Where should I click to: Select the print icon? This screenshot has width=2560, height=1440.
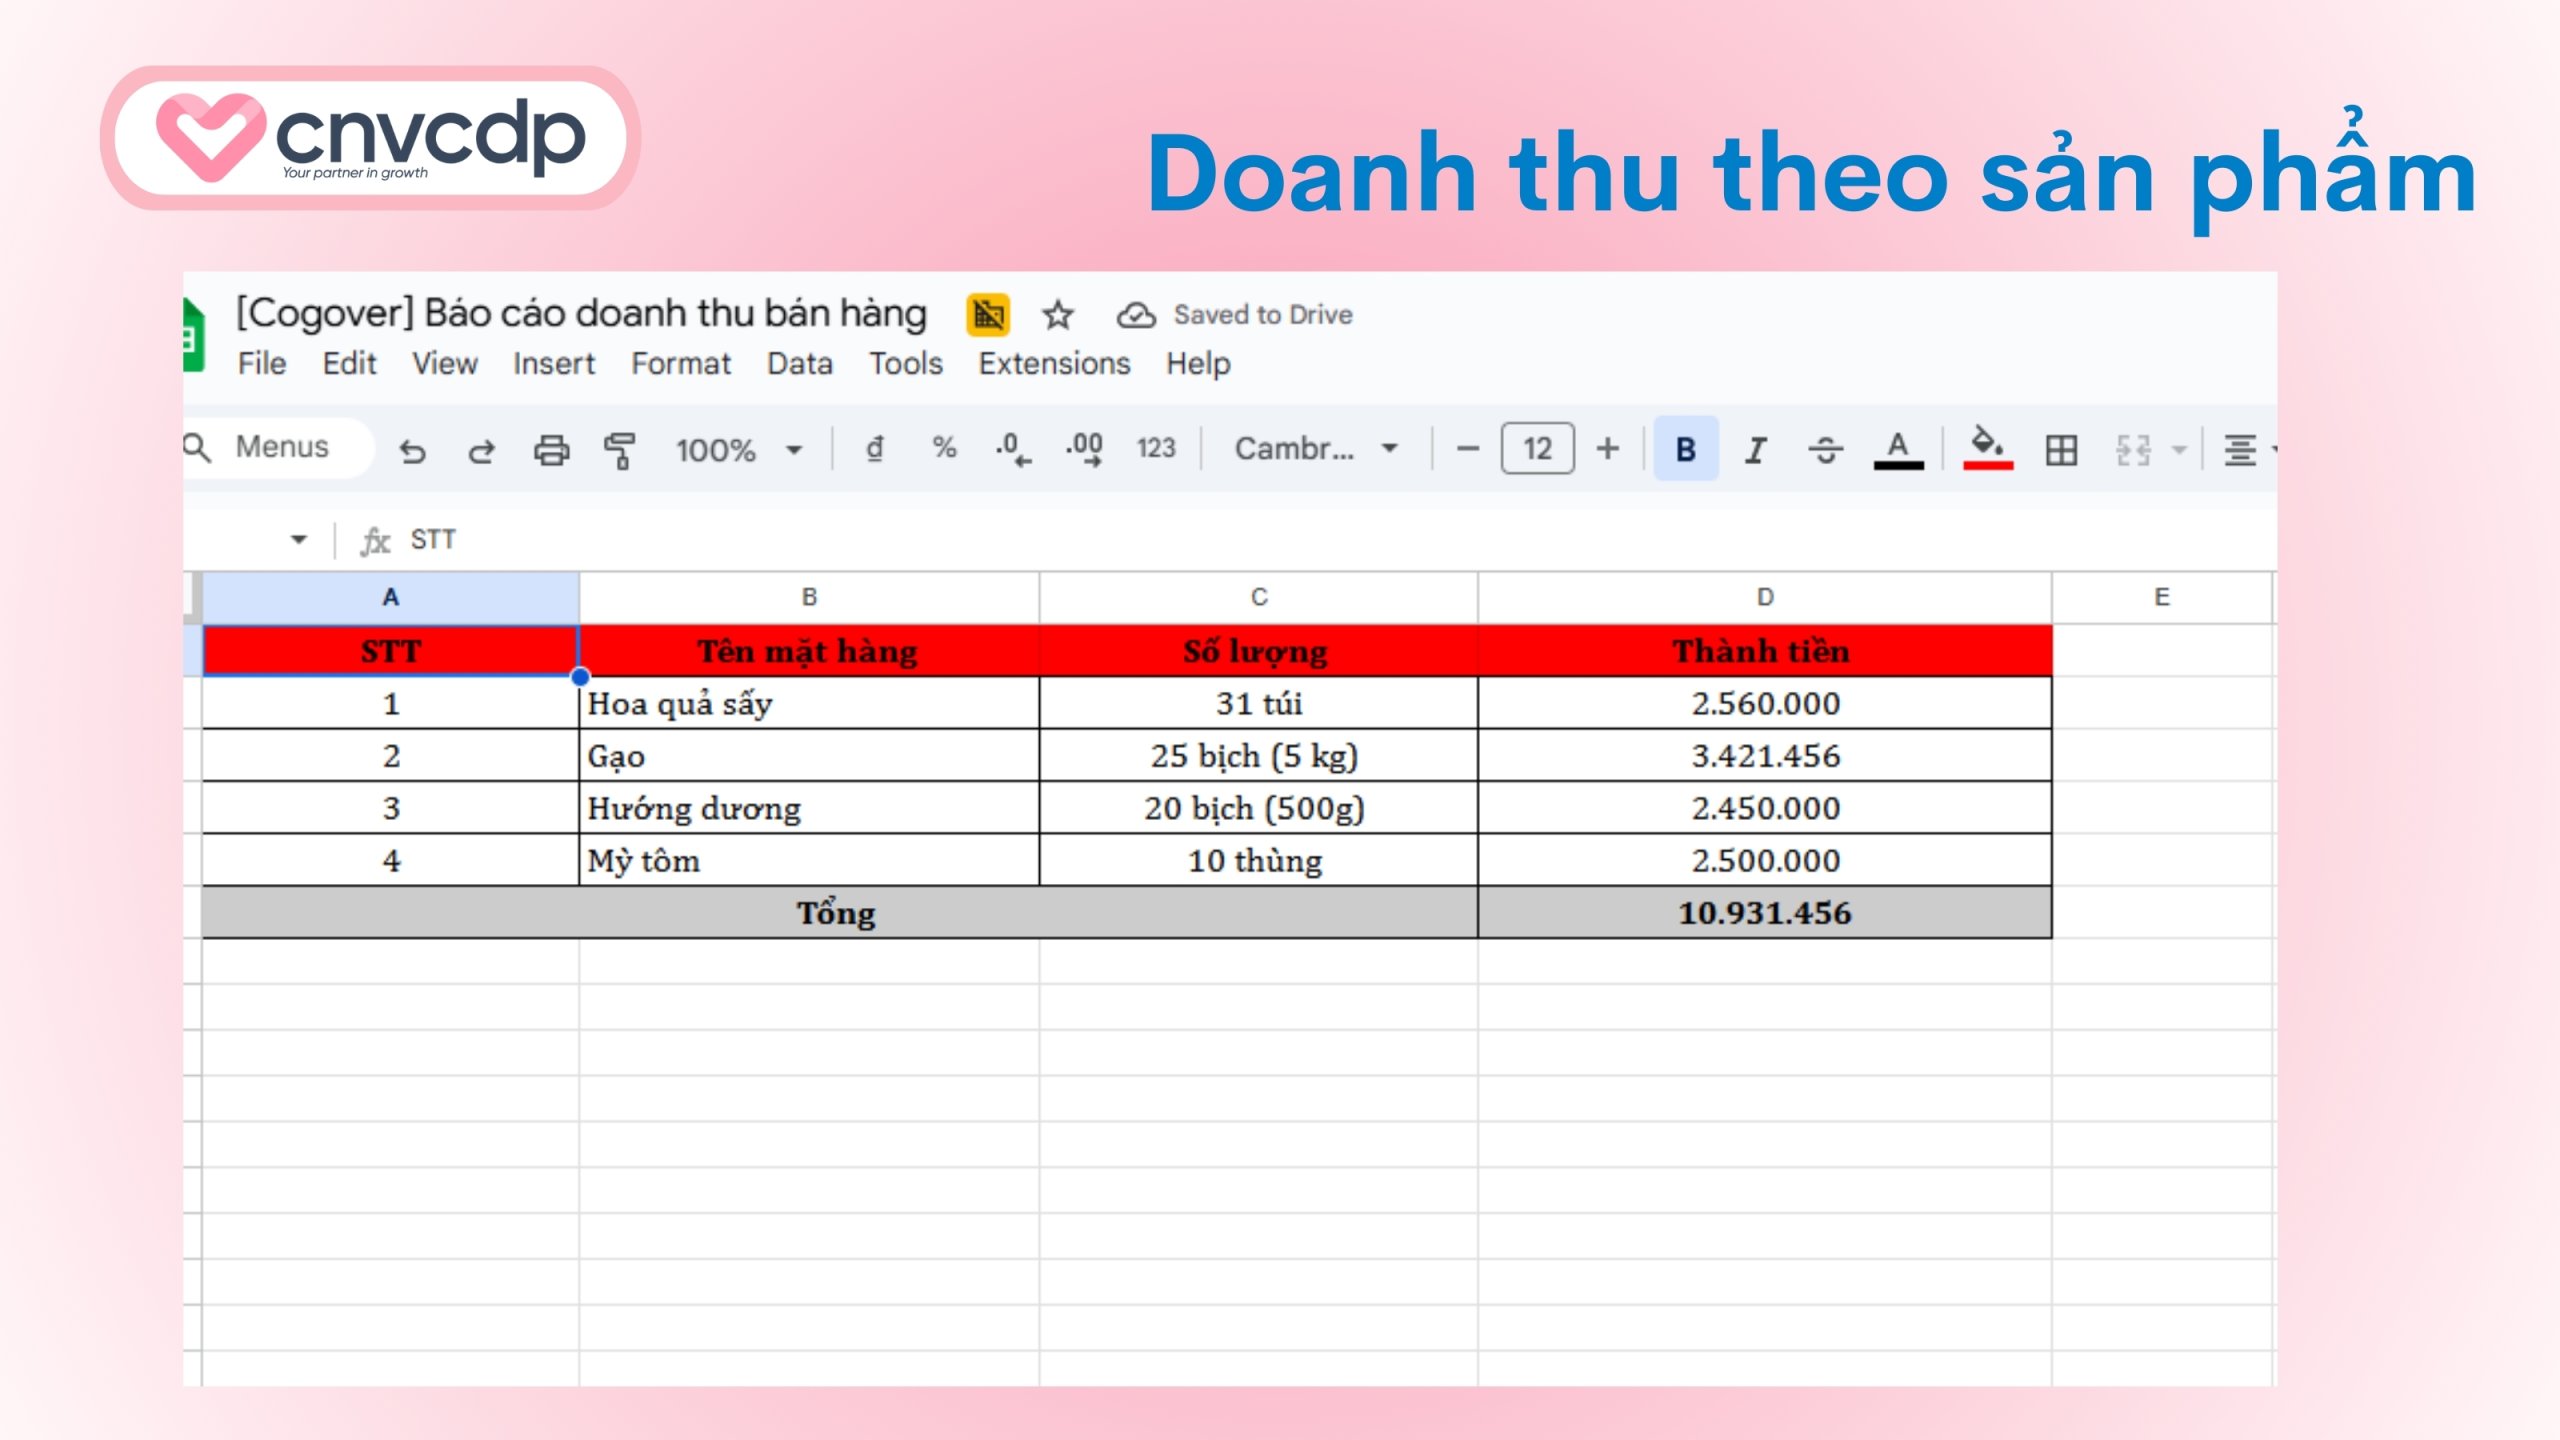tap(555, 450)
